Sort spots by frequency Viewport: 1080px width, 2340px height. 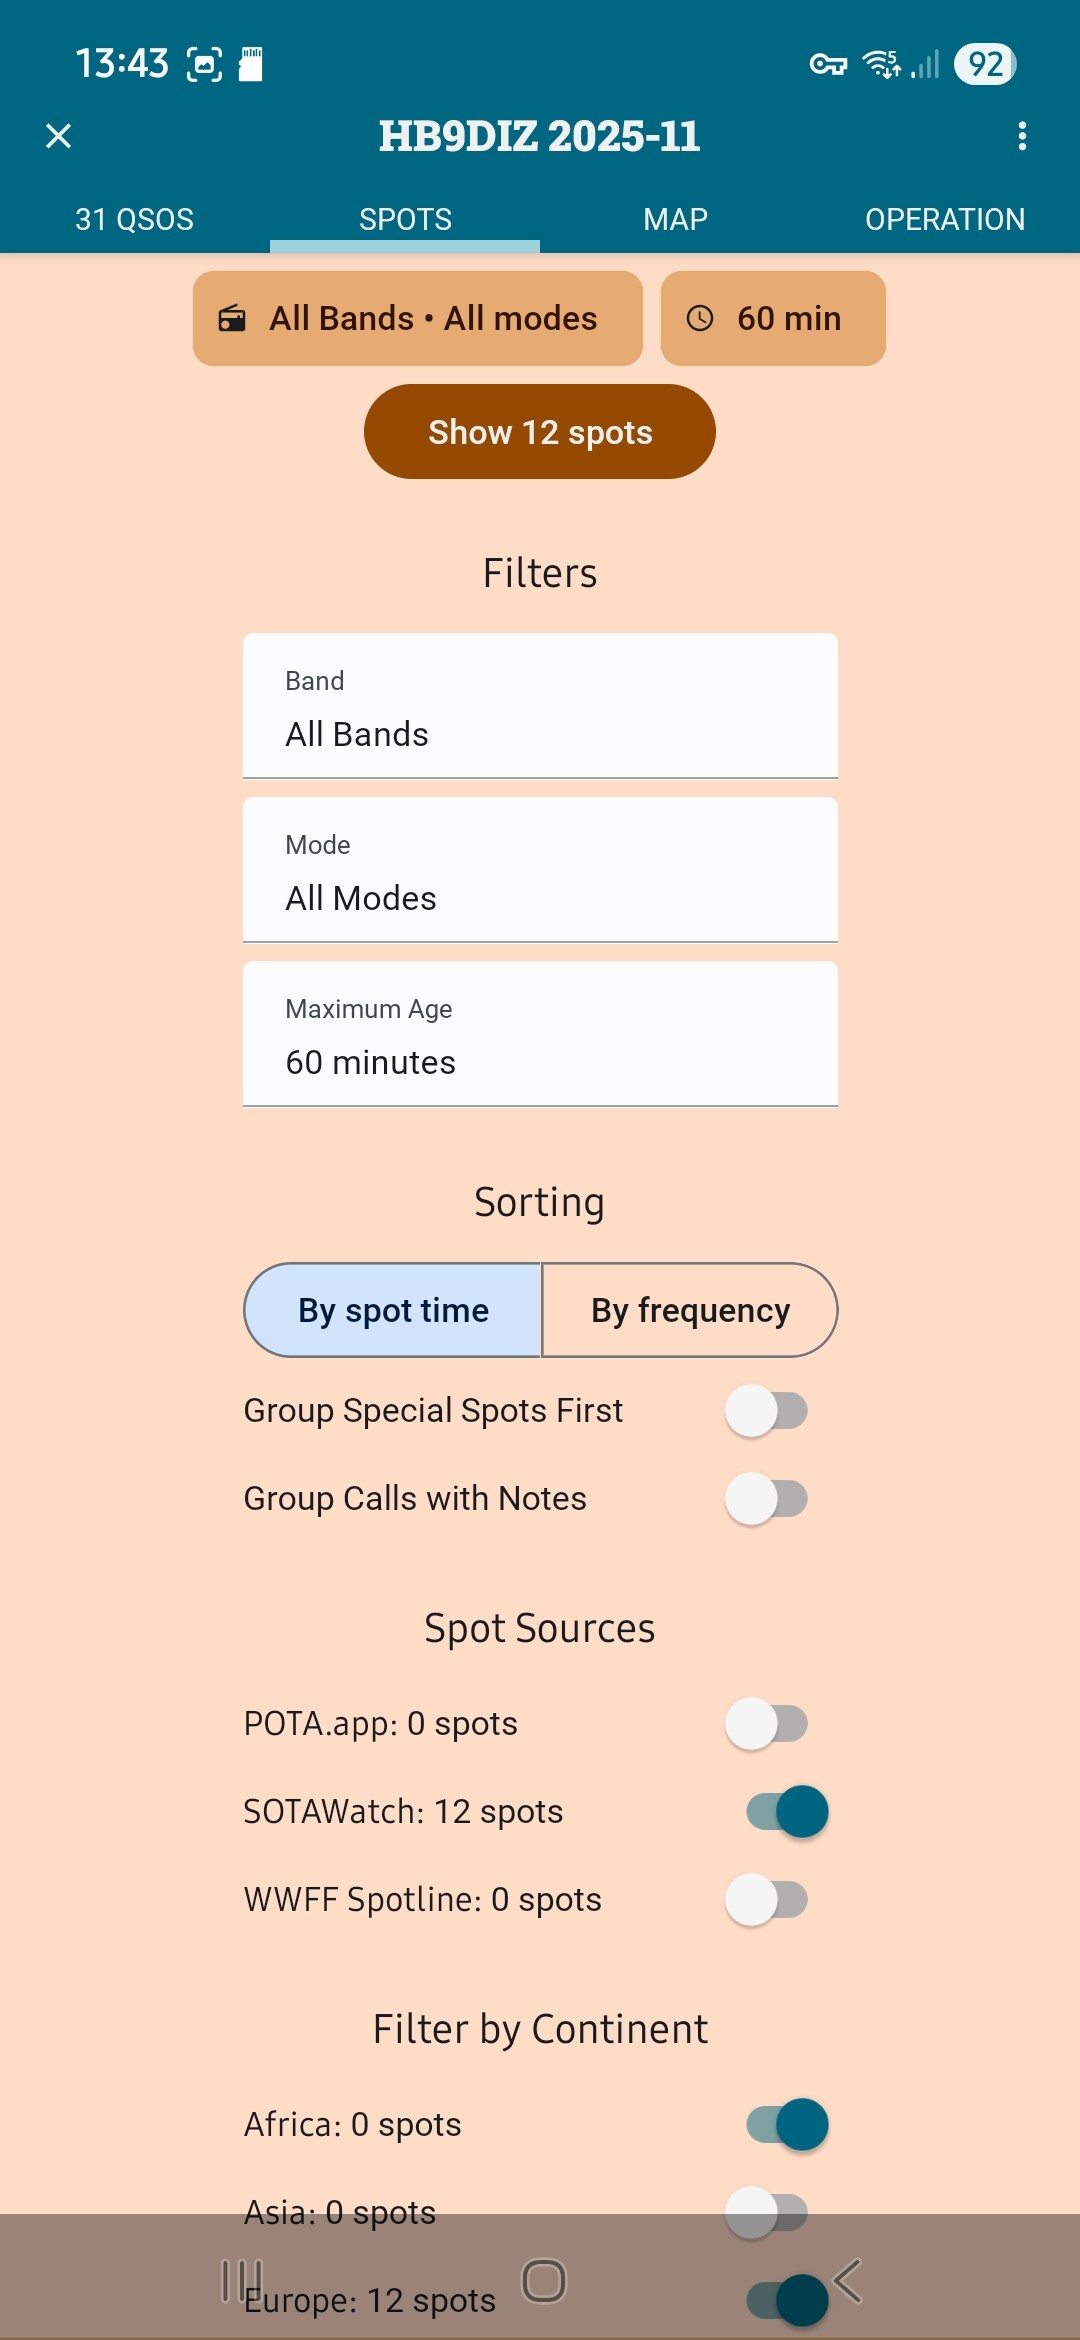tap(690, 1310)
